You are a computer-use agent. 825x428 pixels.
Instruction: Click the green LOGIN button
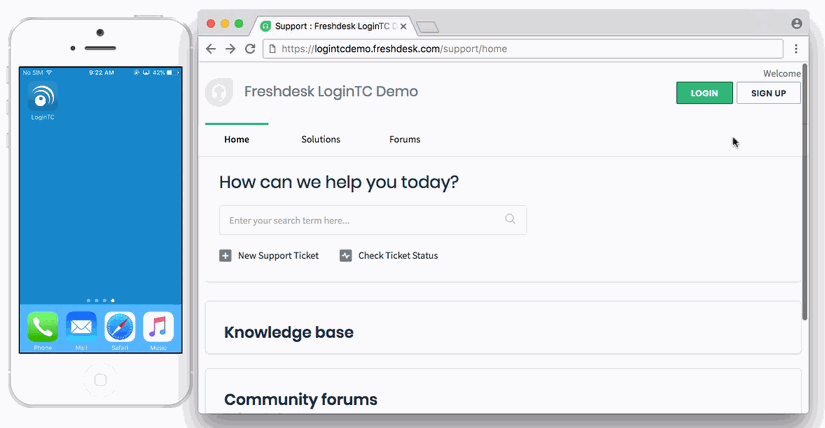click(704, 93)
